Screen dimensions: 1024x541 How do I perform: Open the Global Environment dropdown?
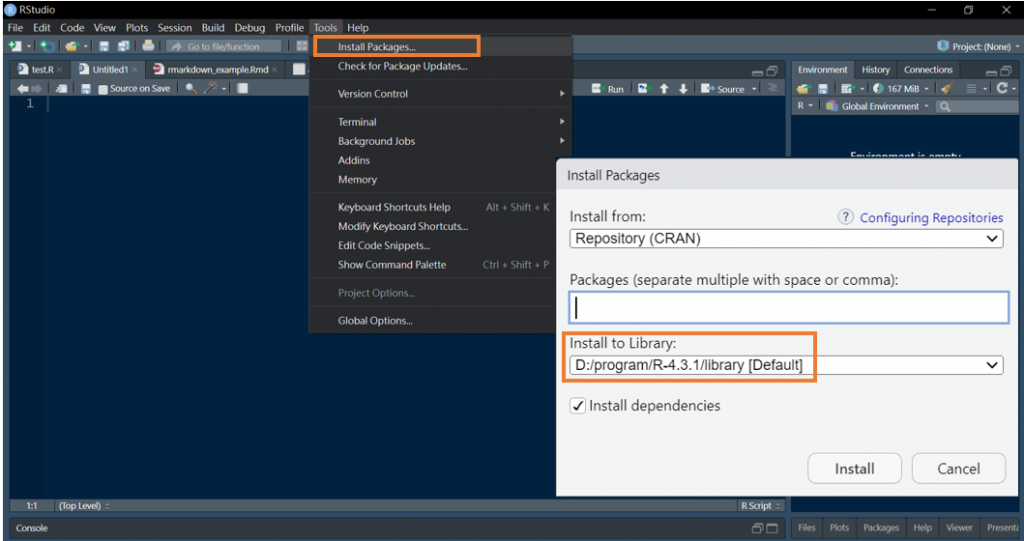[x=877, y=106]
